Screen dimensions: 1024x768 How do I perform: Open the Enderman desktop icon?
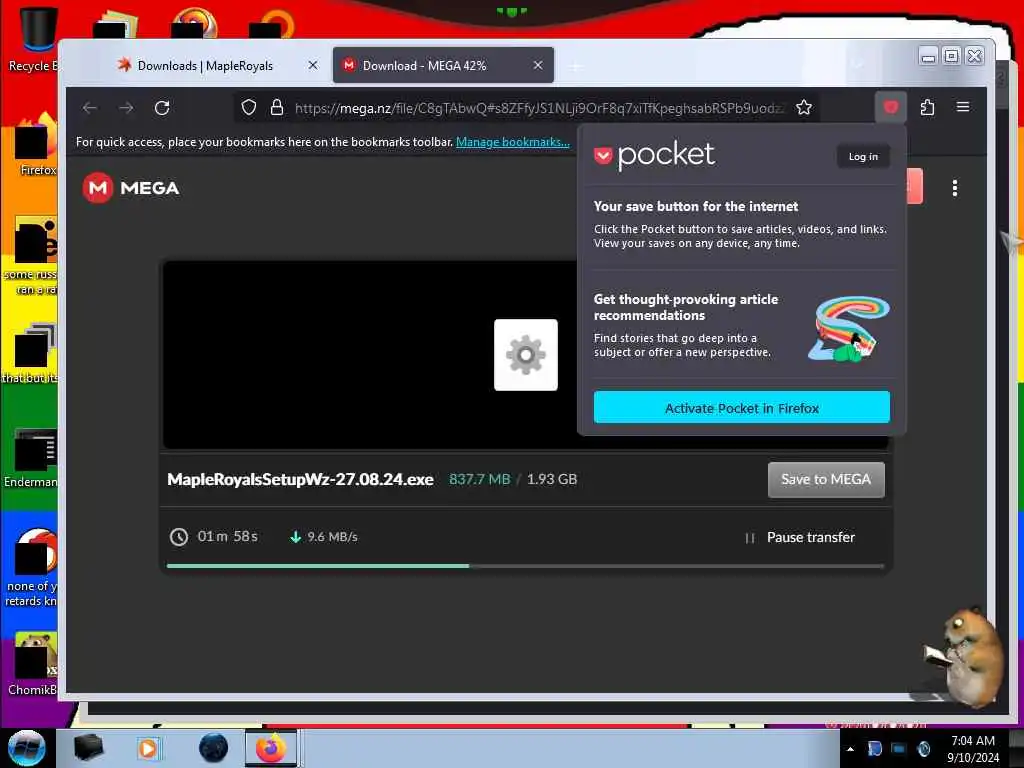coord(33,457)
